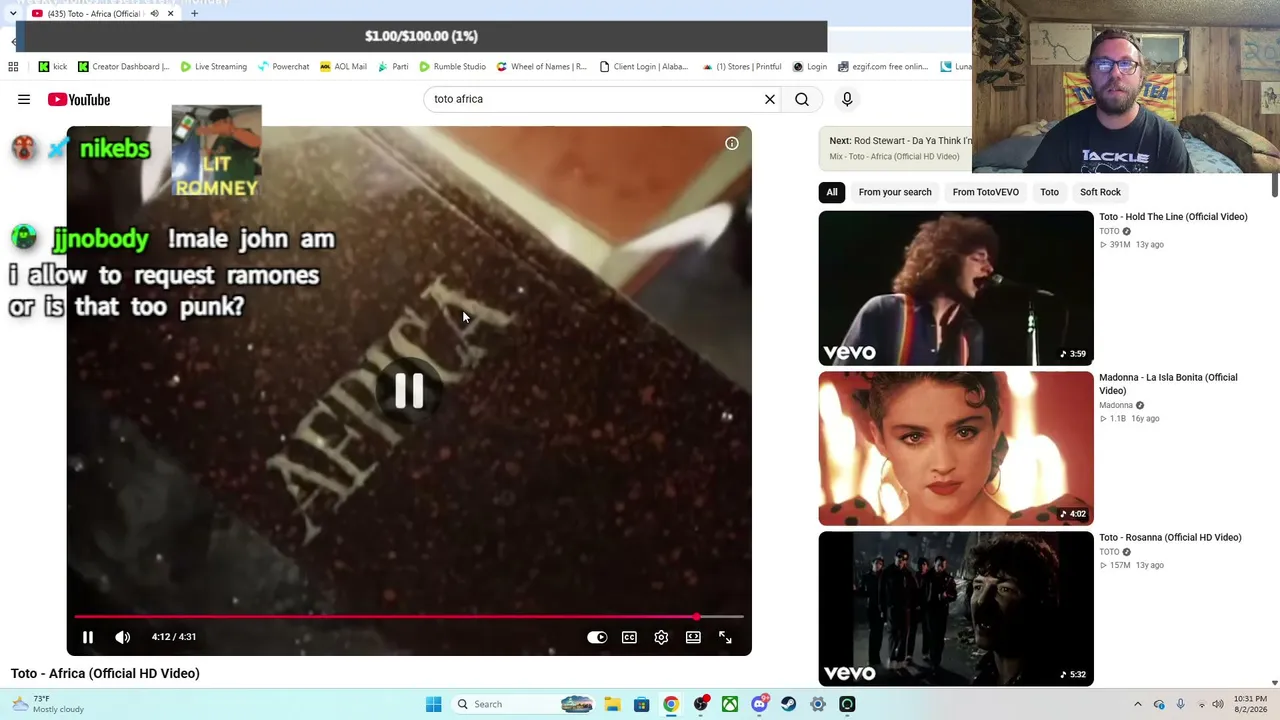The height and width of the screenshot is (720, 1280).
Task: Select the 'From your search' chip
Action: click(x=895, y=192)
